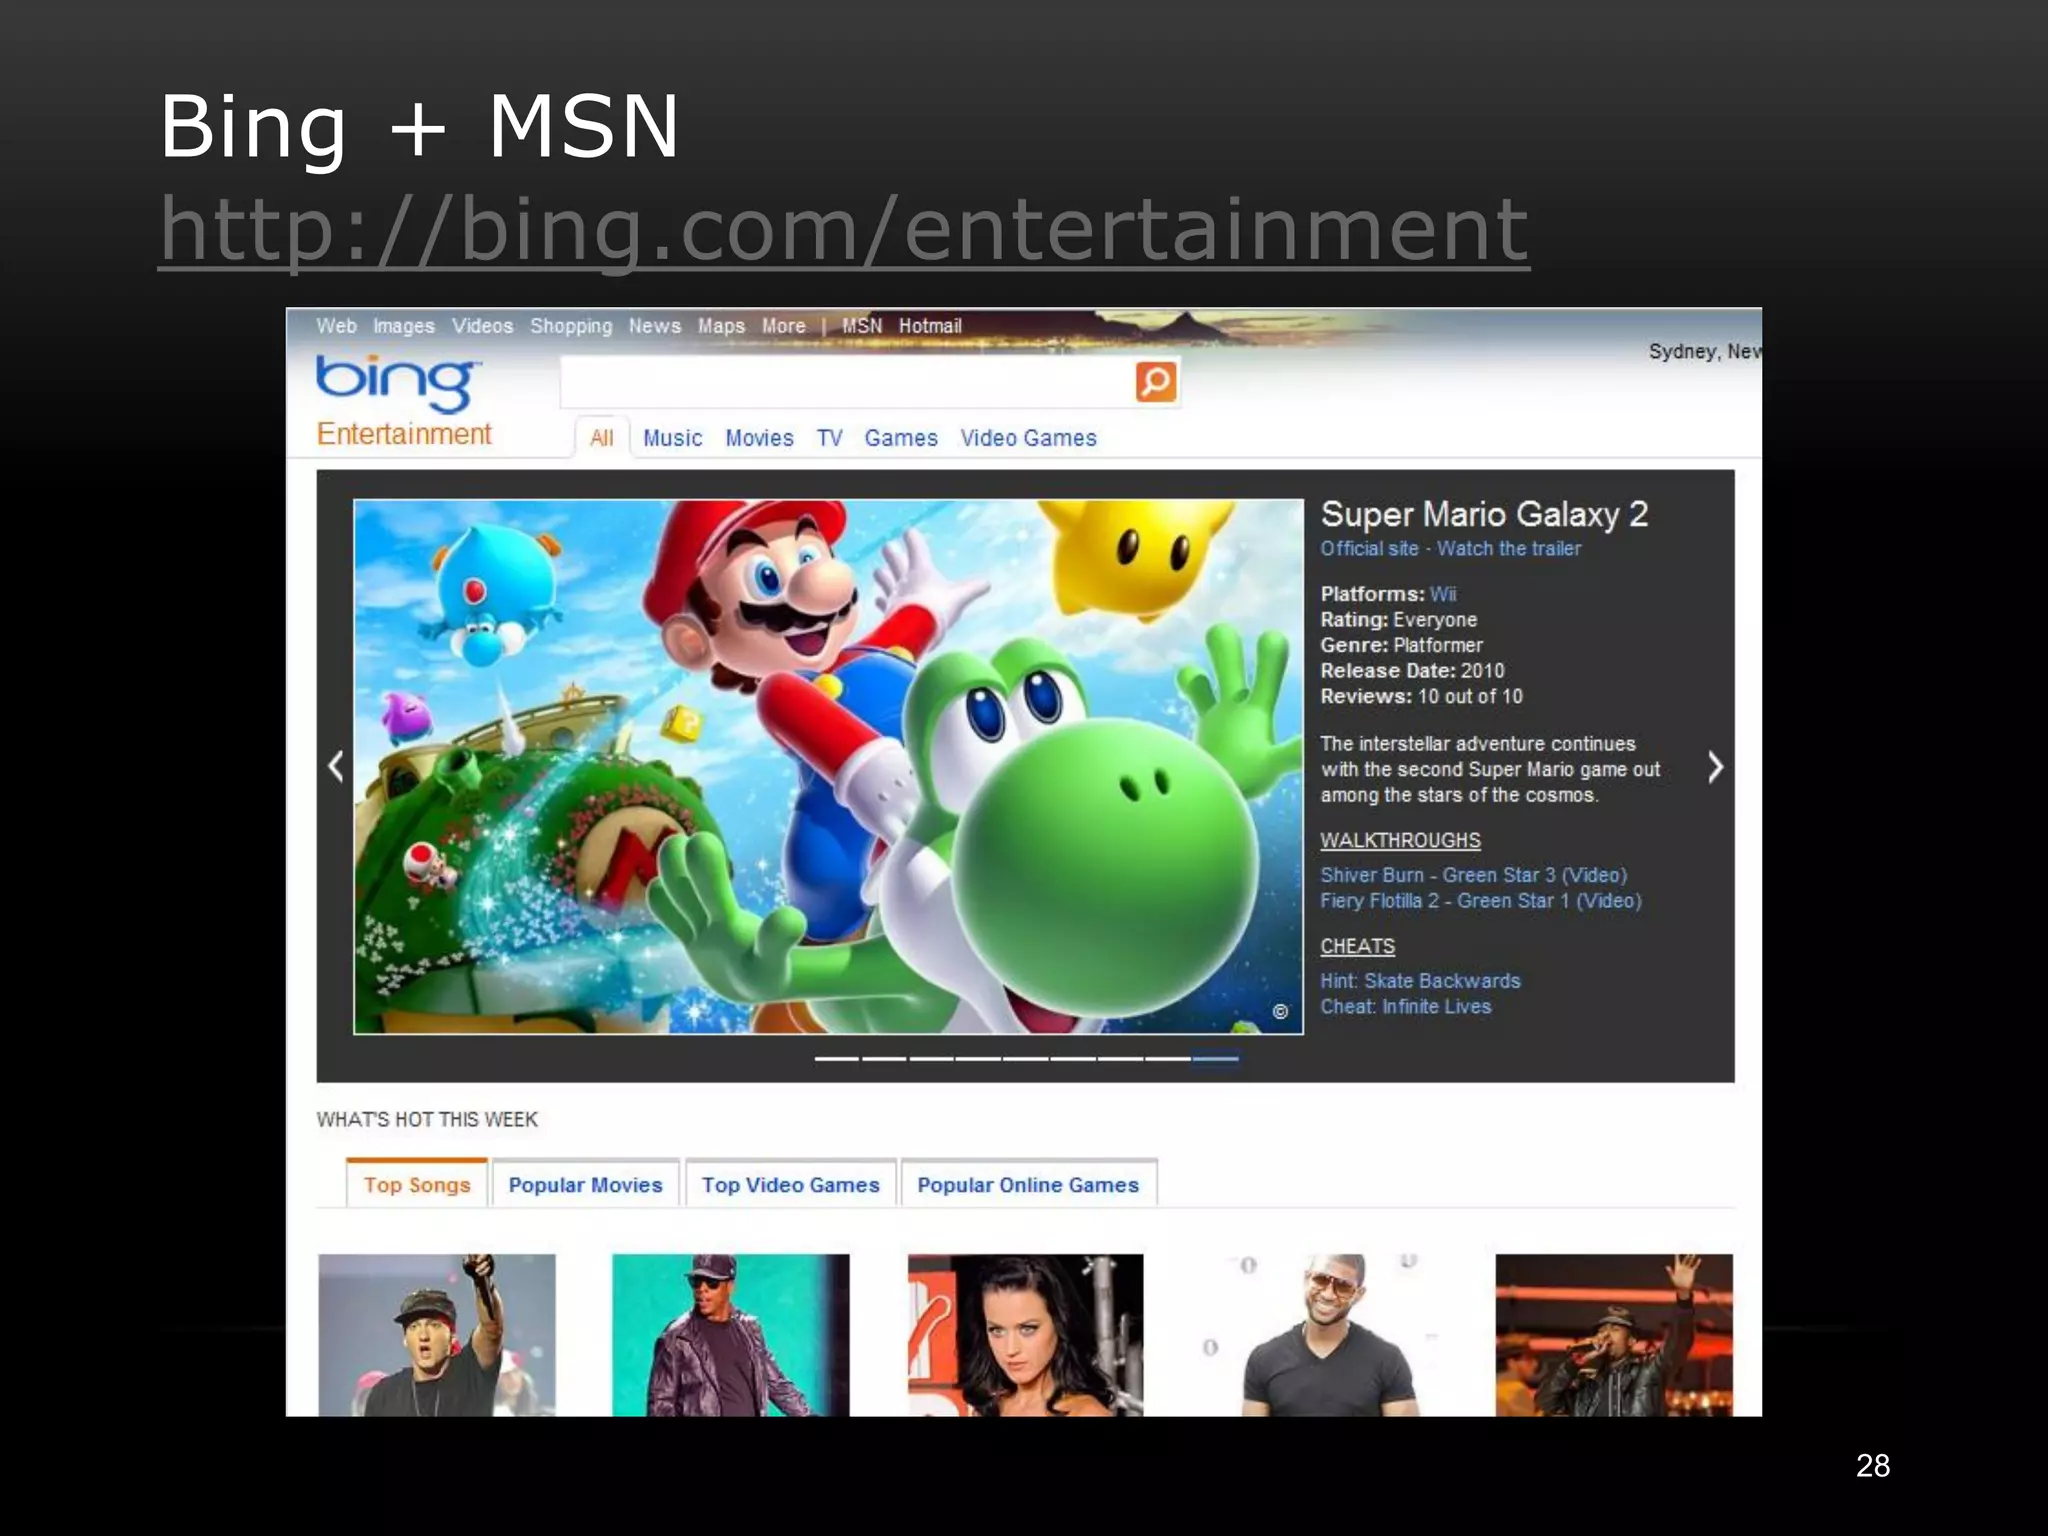Open Hint: Skate Backwards link
2048x1536 pixels.
[x=1420, y=981]
